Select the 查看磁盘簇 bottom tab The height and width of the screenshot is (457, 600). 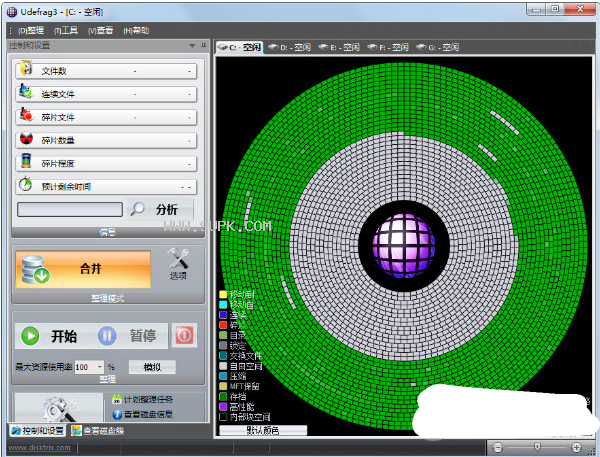tap(98, 431)
